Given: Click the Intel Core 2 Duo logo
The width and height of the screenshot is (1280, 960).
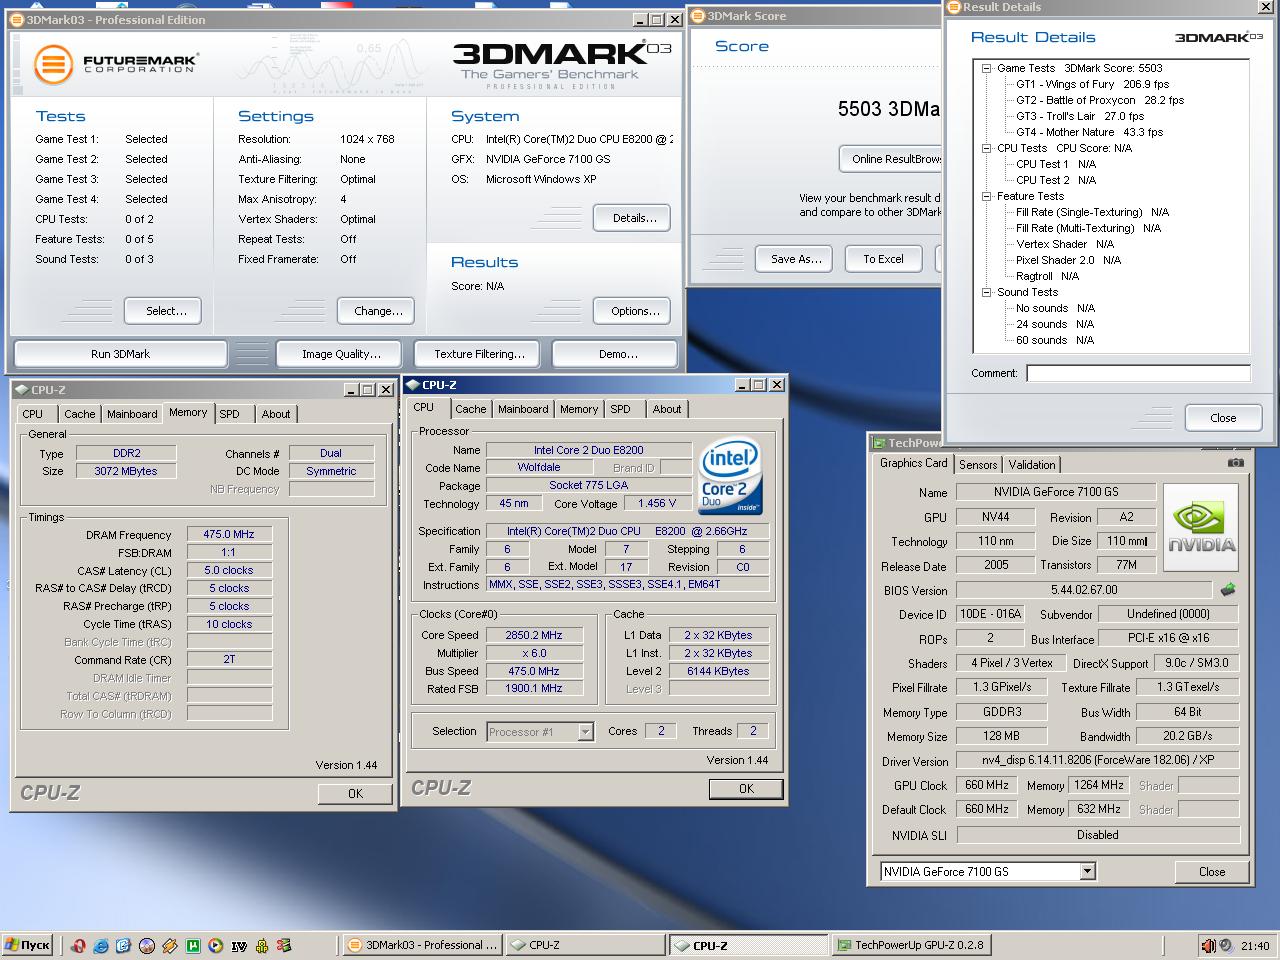Looking at the screenshot, I should 729,474.
